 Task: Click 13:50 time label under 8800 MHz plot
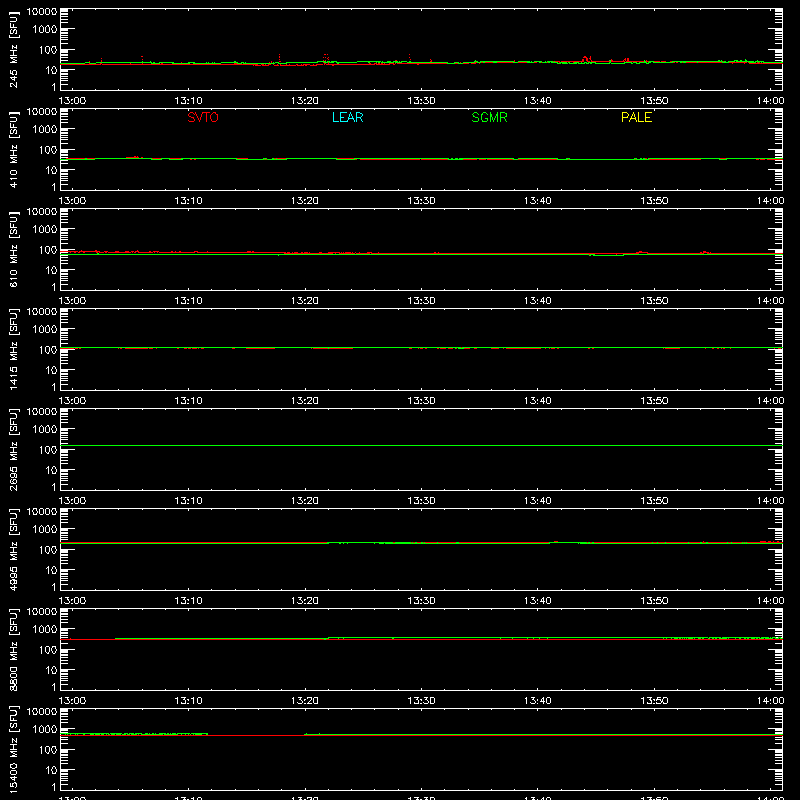click(654, 701)
